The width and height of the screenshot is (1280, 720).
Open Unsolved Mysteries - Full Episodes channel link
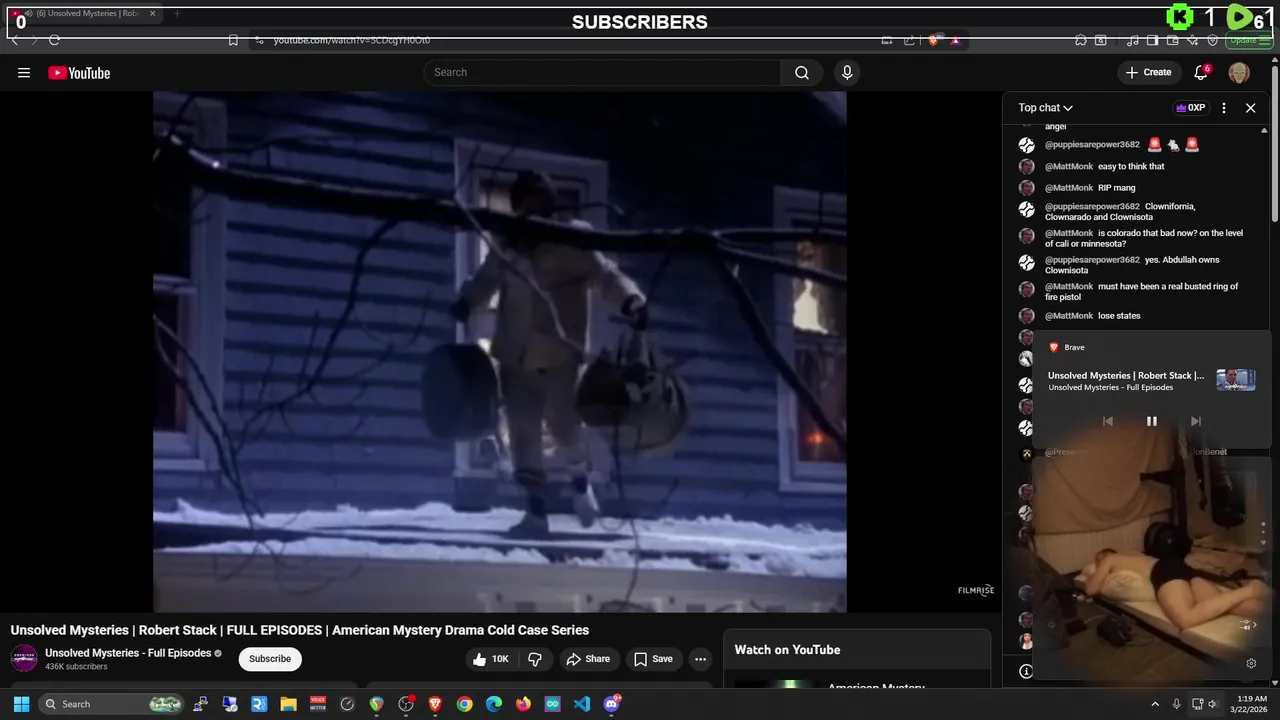128,653
